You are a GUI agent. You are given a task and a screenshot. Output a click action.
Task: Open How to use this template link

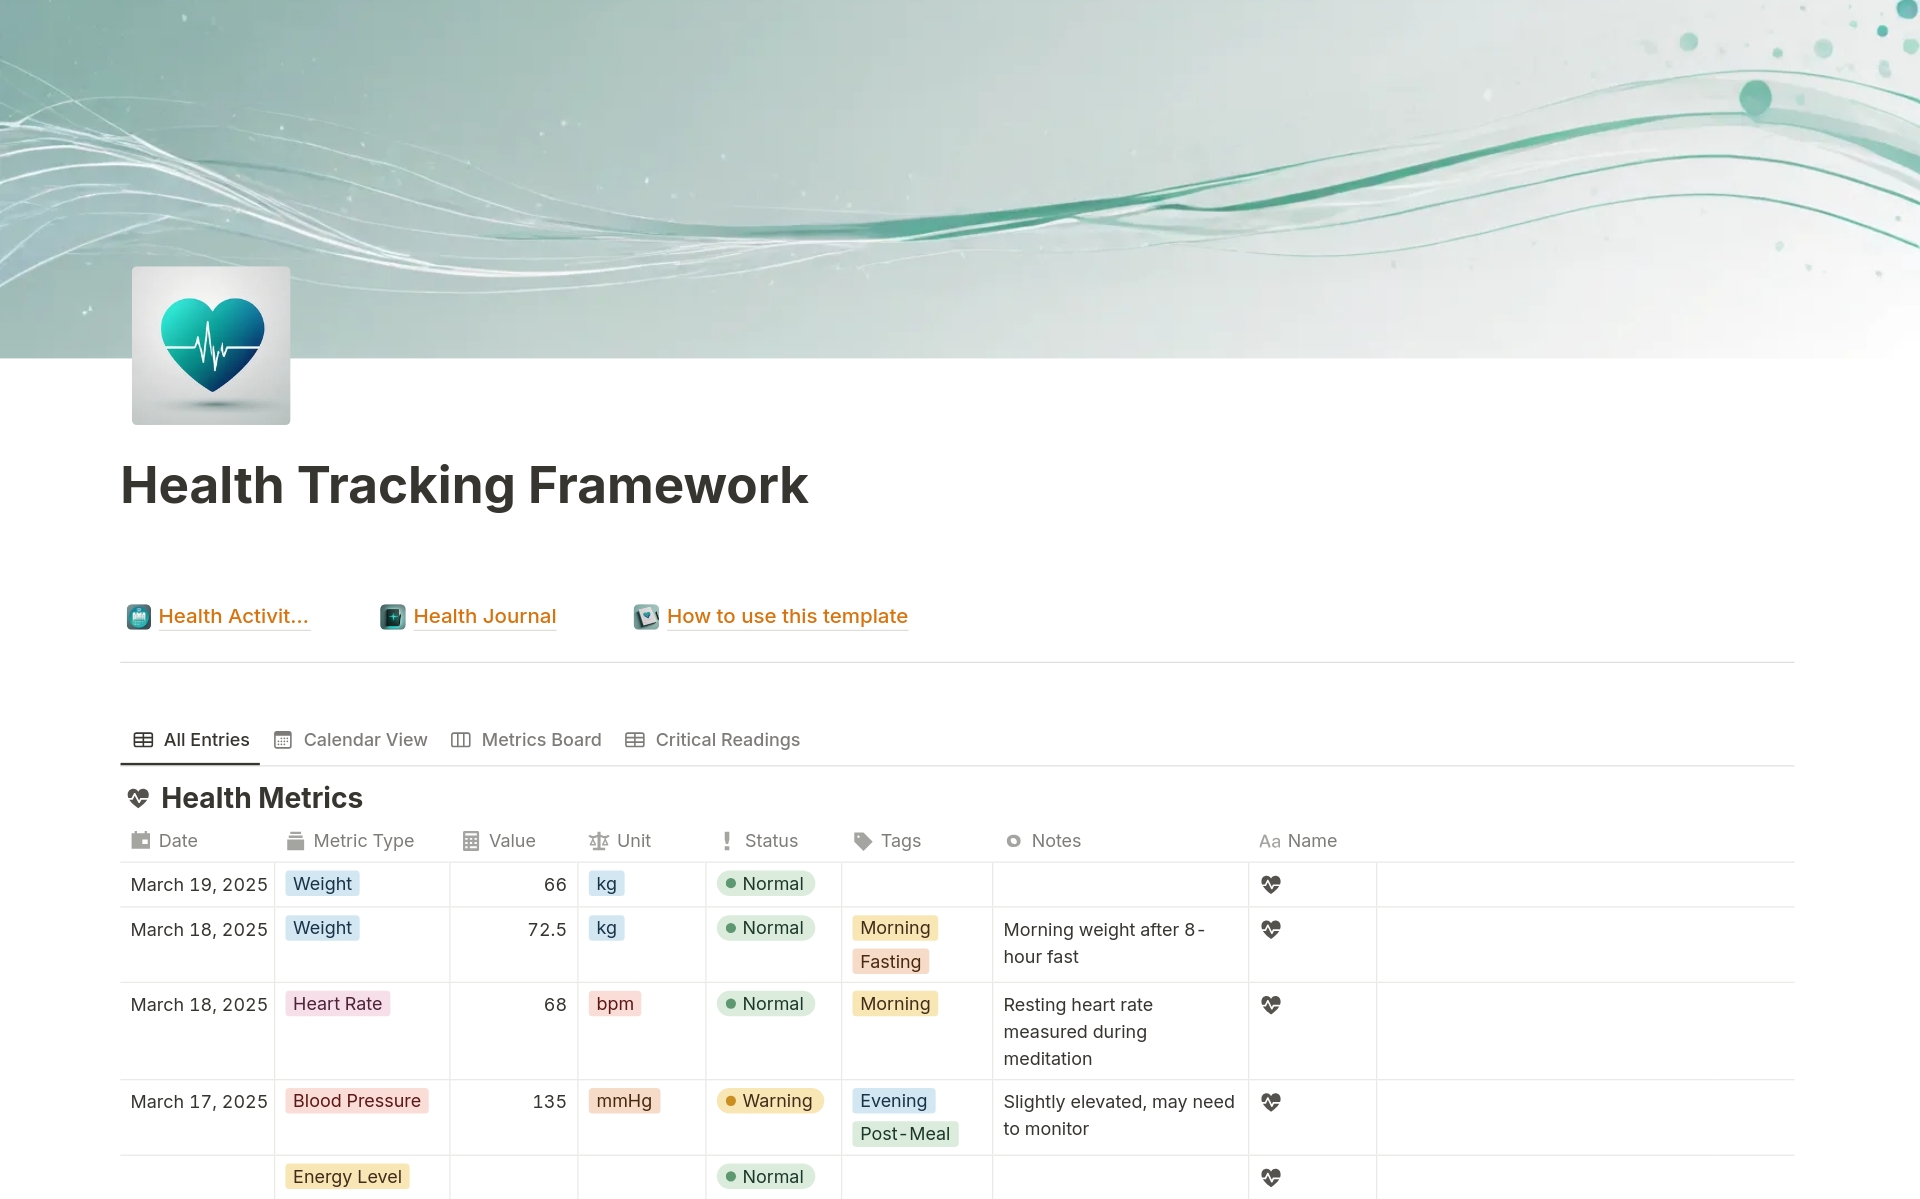point(787,616)
